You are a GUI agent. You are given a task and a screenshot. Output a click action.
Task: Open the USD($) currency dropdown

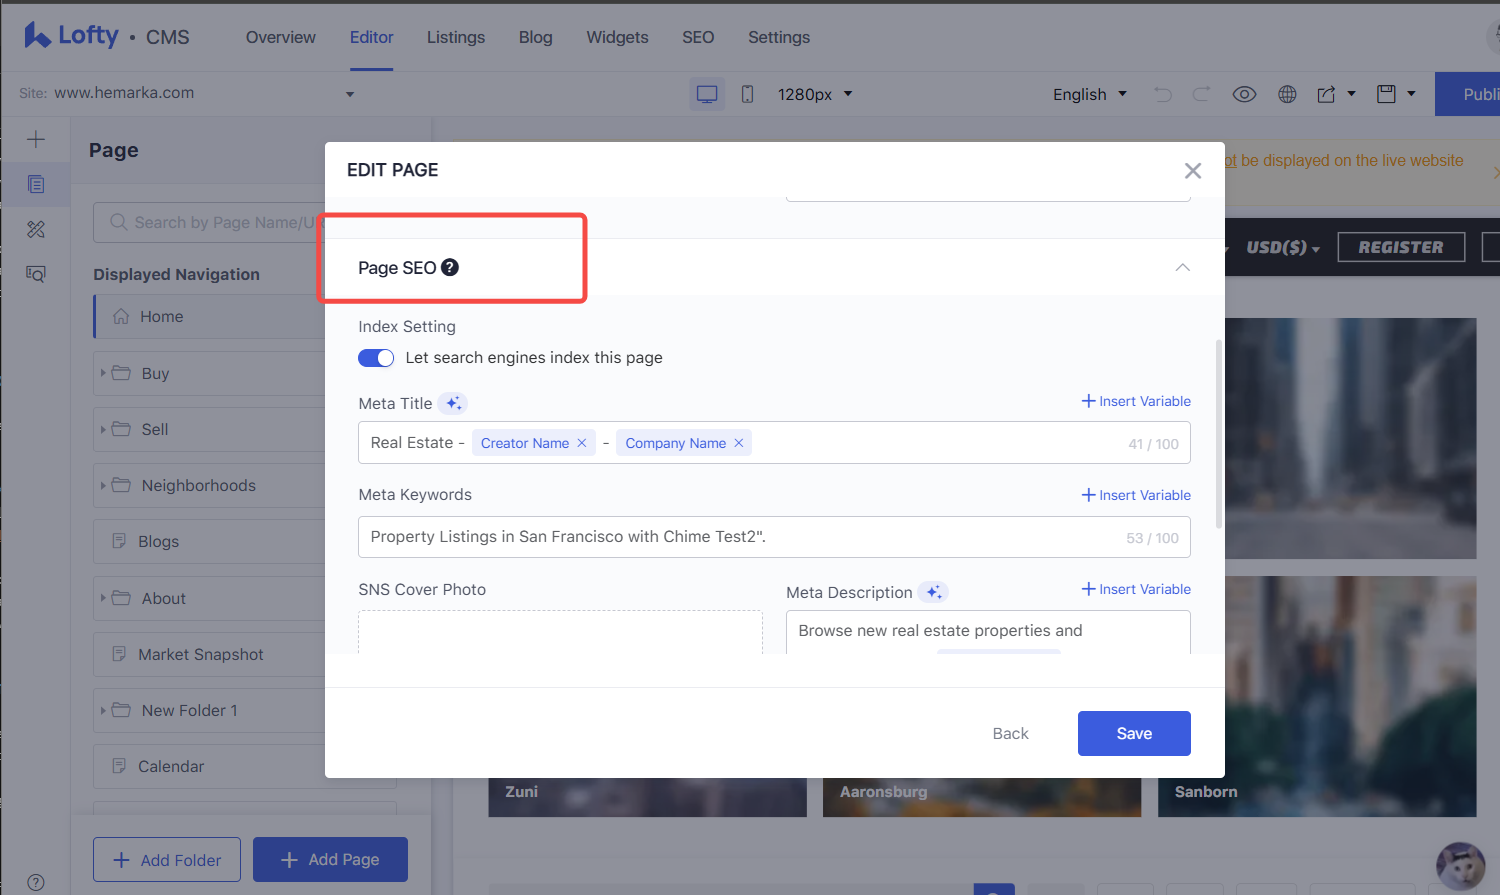[1283, 247]
